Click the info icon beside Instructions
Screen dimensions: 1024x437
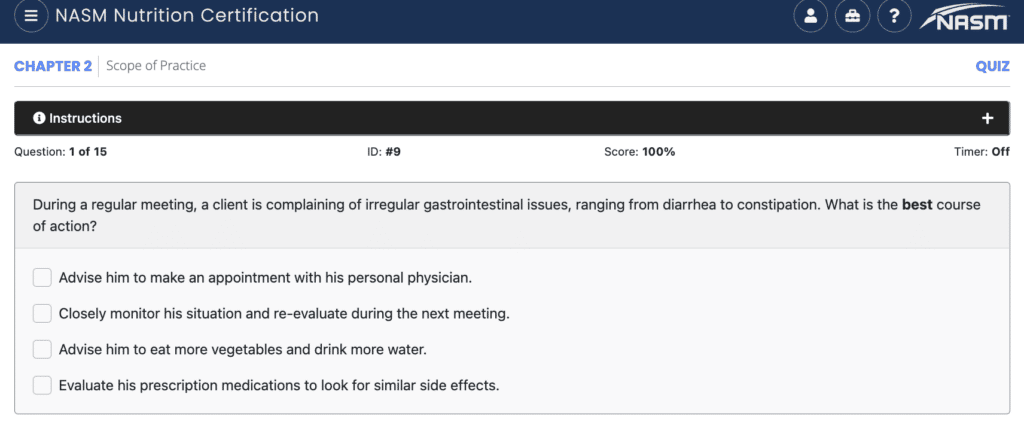tap(39, 118)
